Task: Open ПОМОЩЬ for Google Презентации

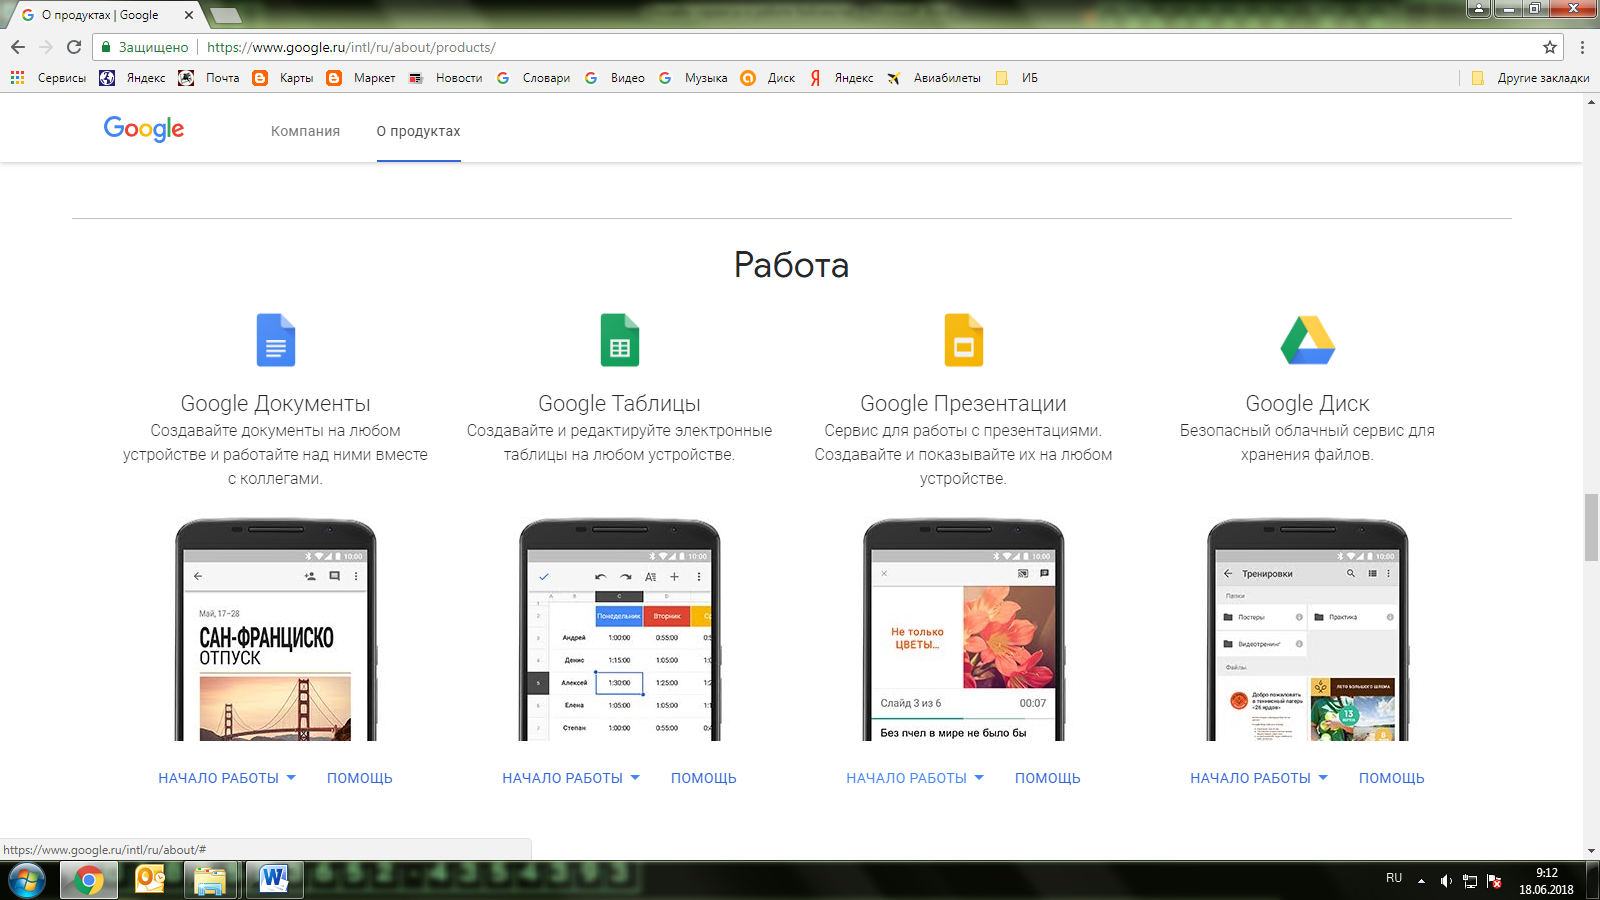Action: [x=1048, y=778]
